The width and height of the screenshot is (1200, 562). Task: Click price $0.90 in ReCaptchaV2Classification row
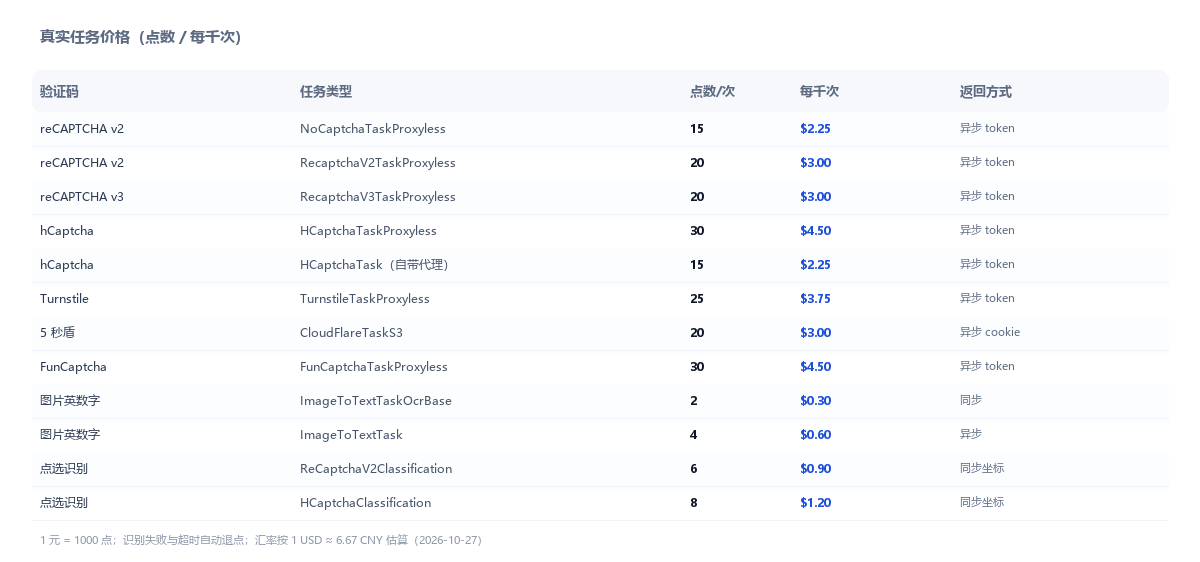point(815,469)
